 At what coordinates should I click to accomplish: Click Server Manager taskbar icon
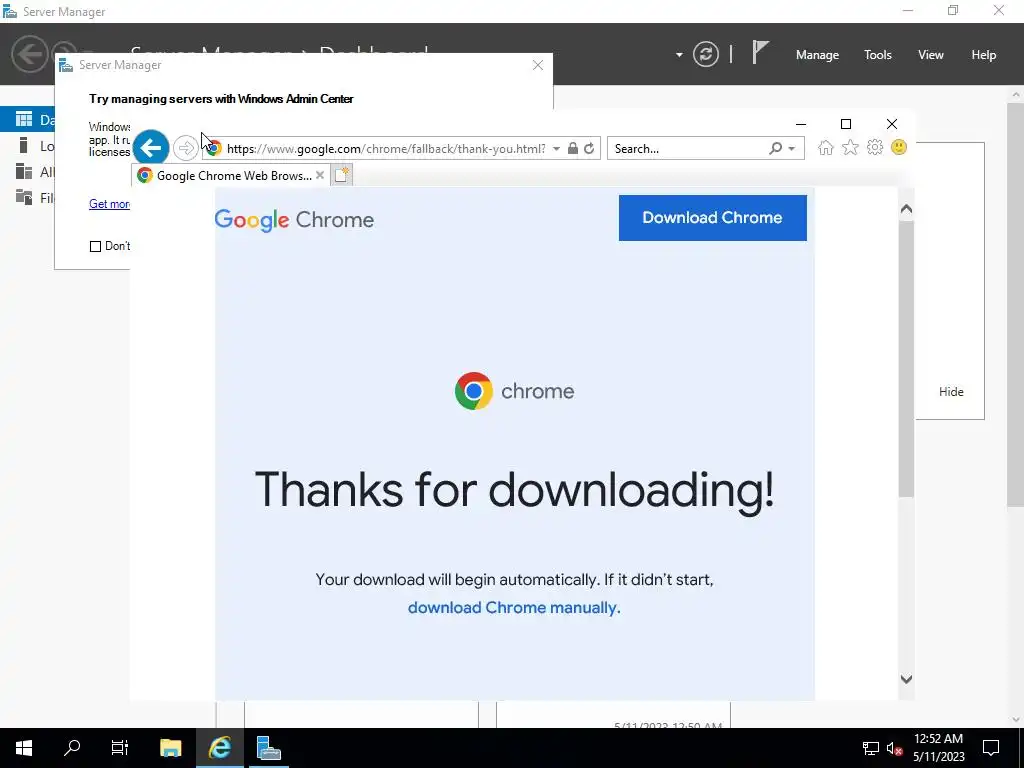[x=268, y=748]
